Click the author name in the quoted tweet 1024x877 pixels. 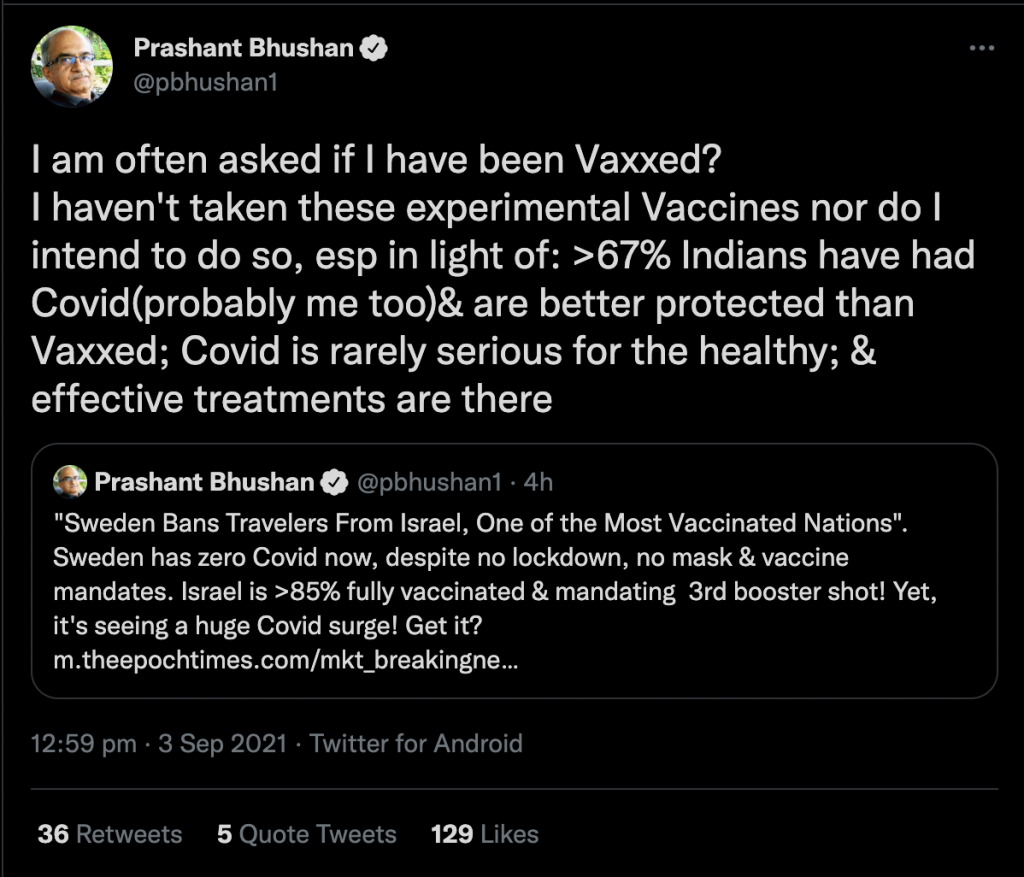click(204, 483)
